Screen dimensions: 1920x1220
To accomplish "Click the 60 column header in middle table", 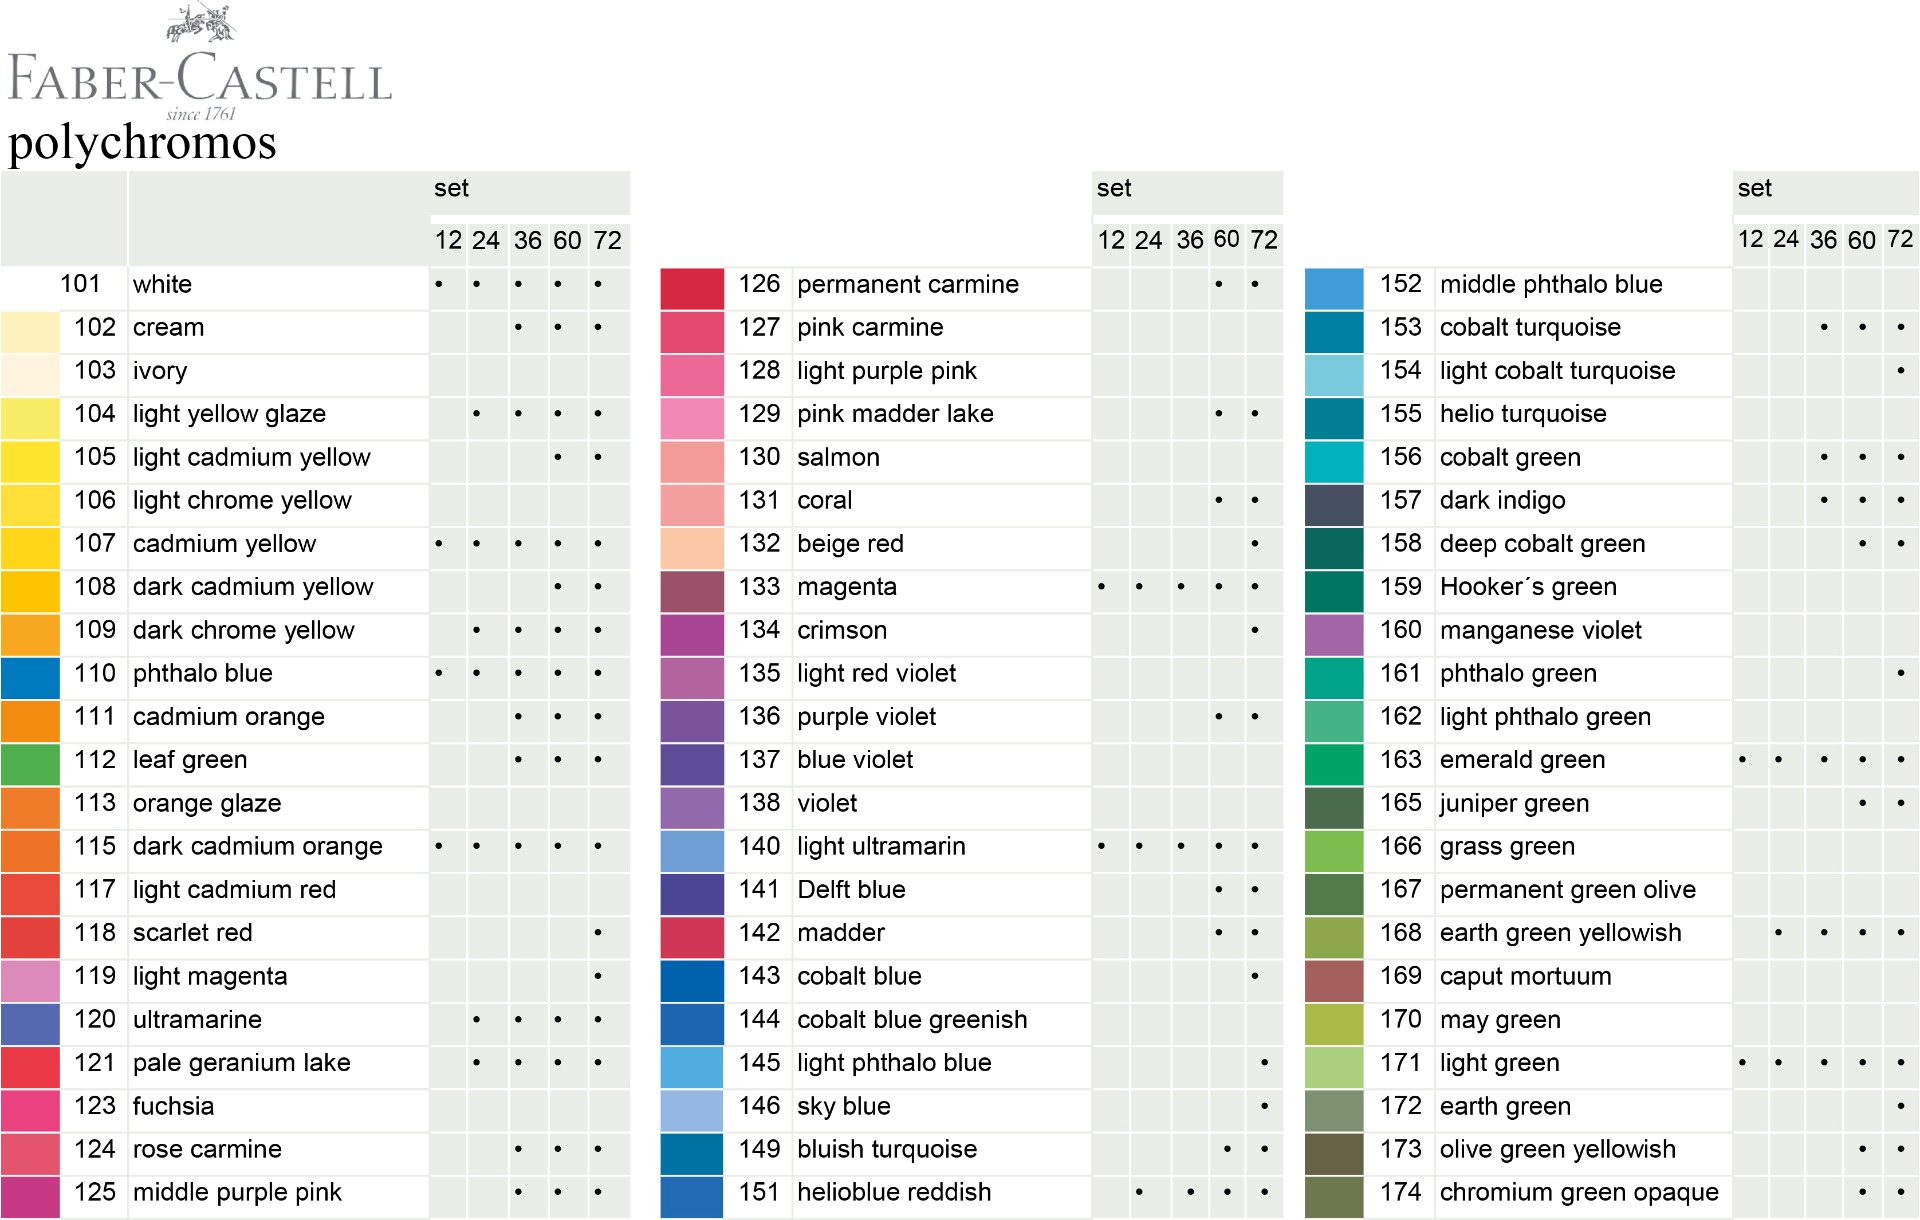I will pyautogui.click(x=1227, y=239).
